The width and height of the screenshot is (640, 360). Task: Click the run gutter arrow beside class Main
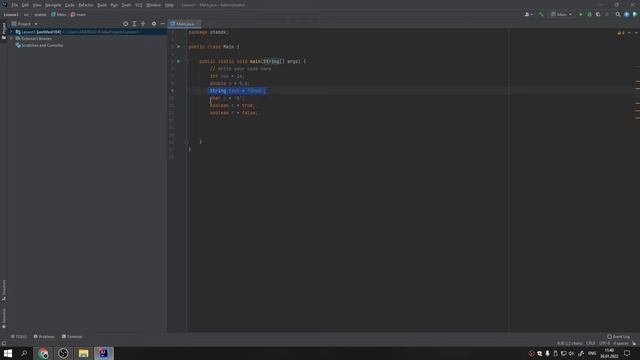[x=178, y=47]
